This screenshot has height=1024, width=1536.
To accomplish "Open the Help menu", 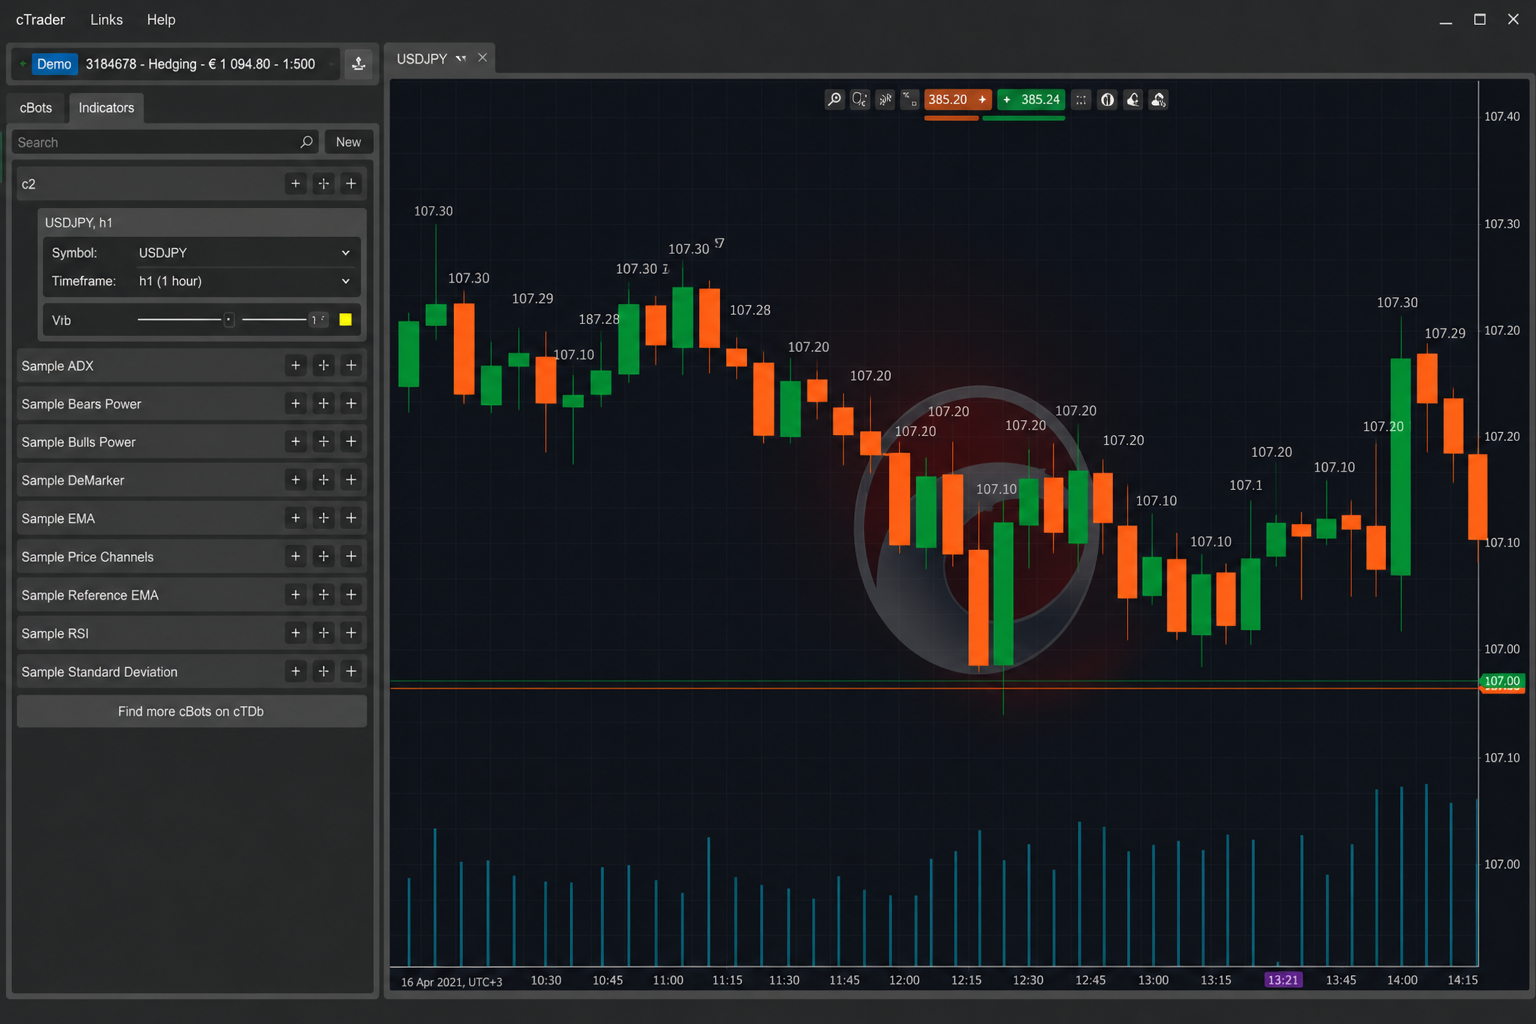I will tap(161, 20).
